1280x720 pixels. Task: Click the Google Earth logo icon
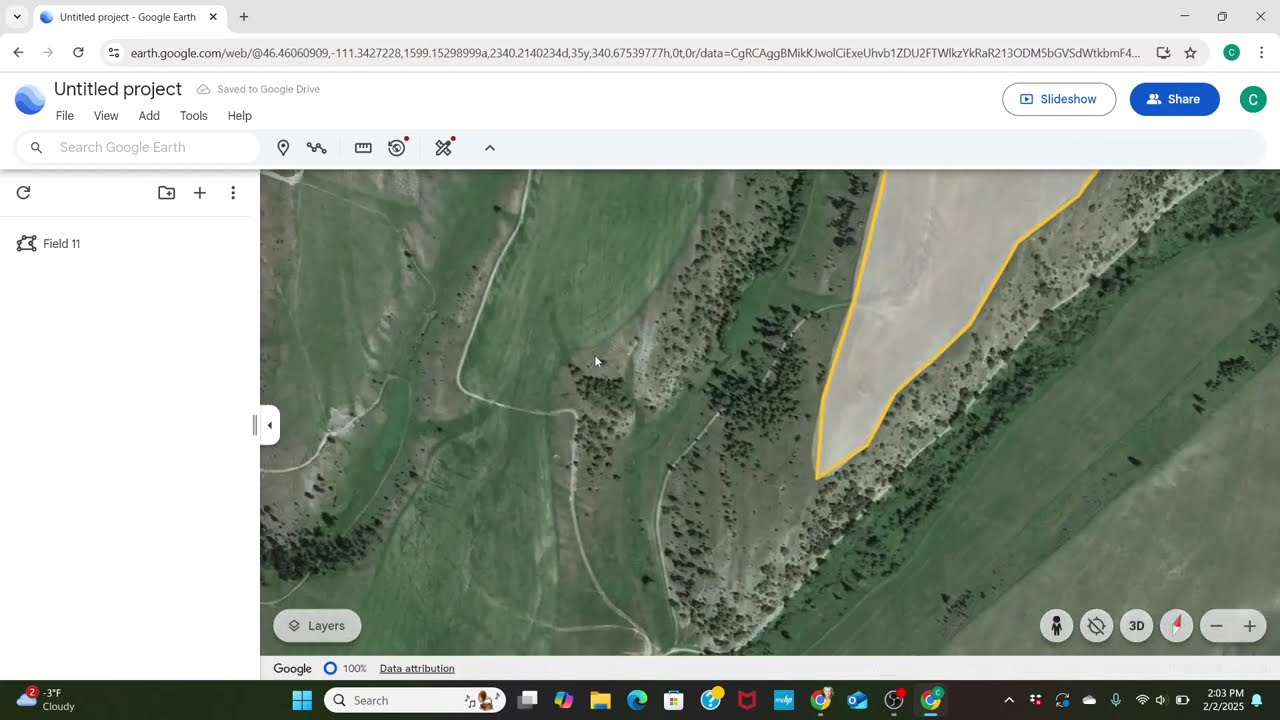(30, 99)
